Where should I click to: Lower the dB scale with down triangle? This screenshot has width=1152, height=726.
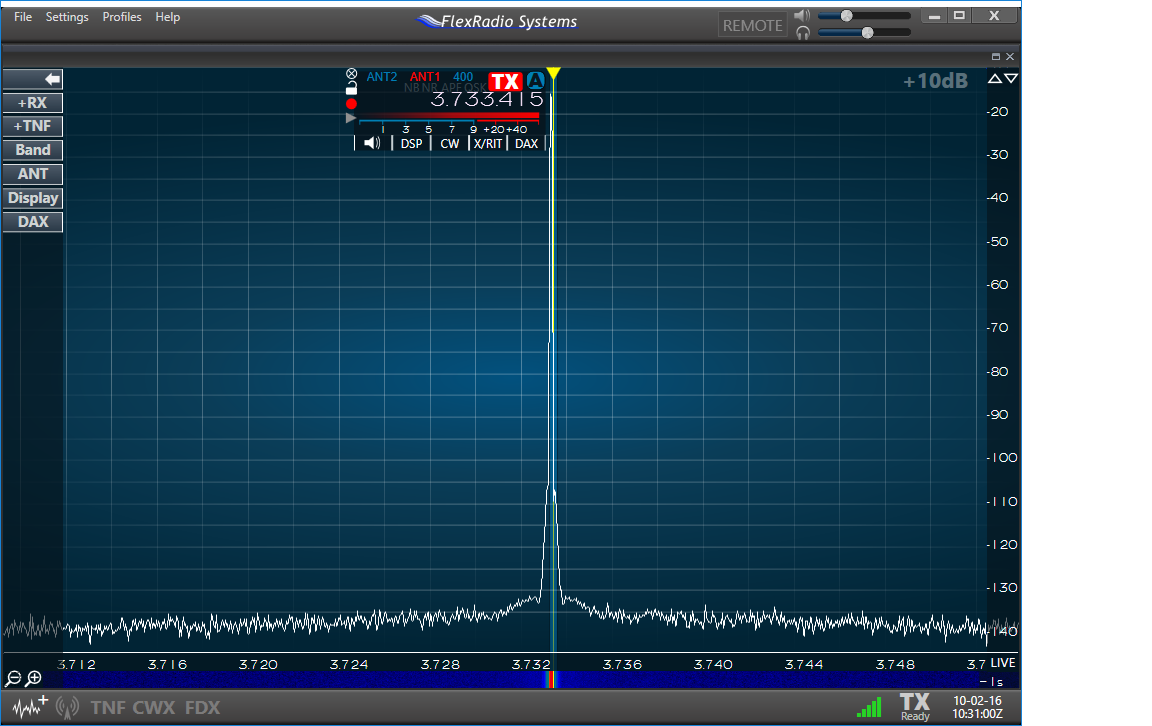pos(1012,79)
